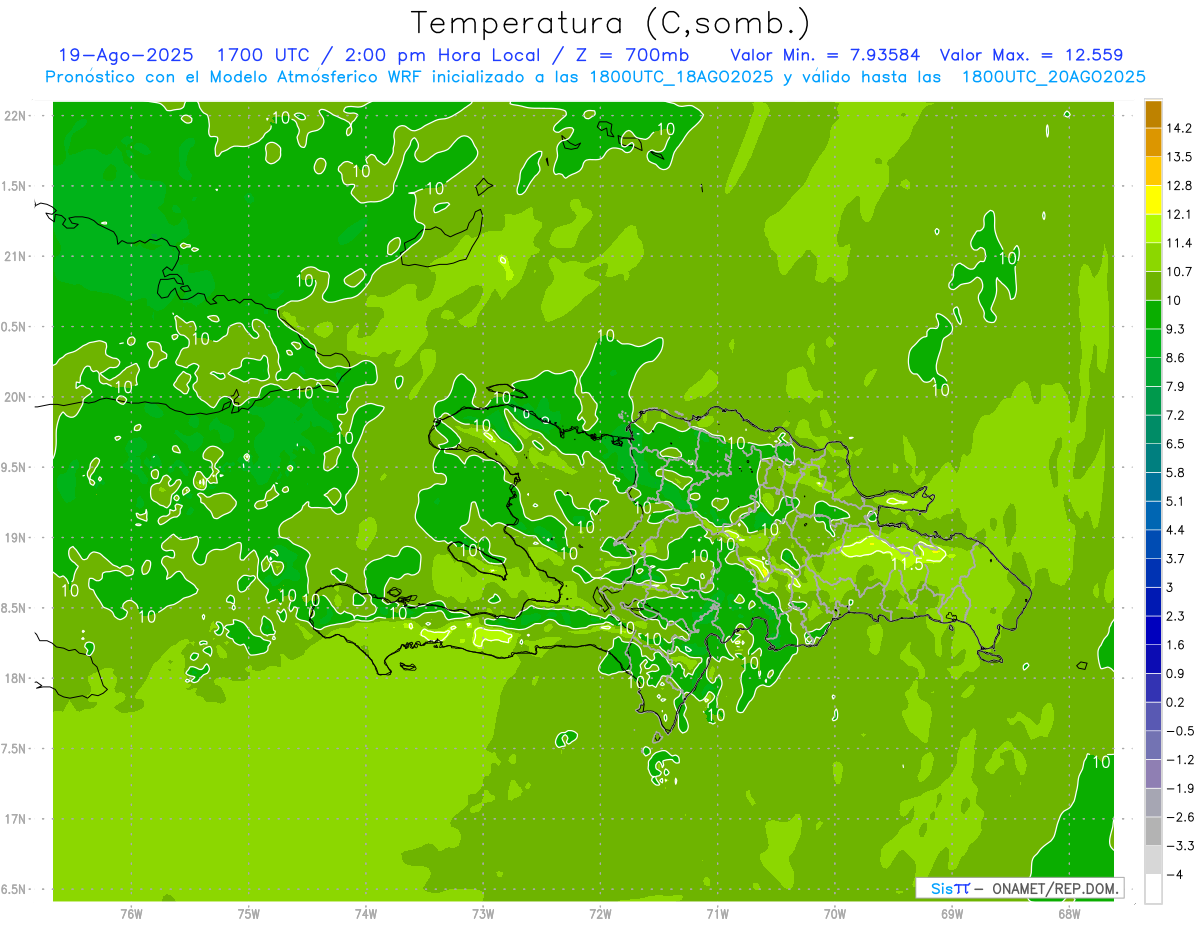The image size is (1200, 927).
Task: Pick the dark blue swatch between 1.6 and 2.3
Action: point(1153,630)
